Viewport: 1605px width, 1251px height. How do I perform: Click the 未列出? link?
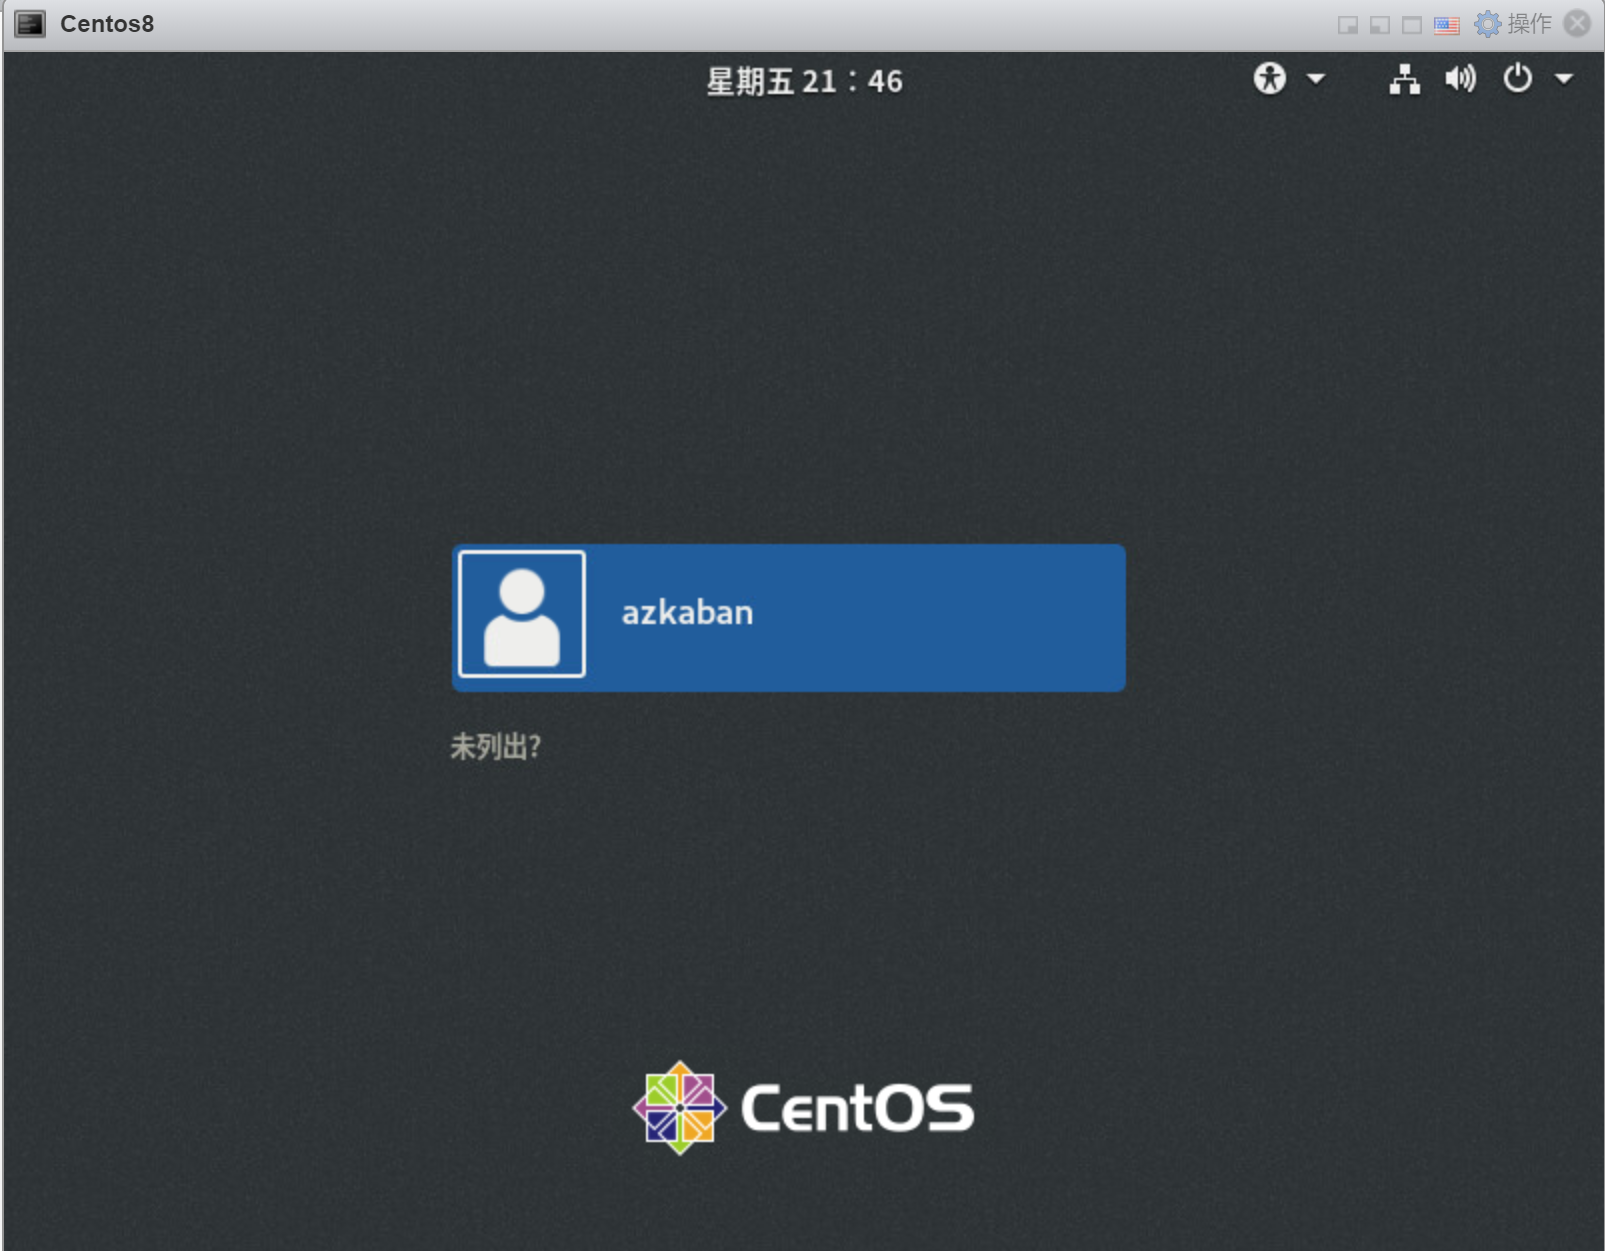(497, 744)
